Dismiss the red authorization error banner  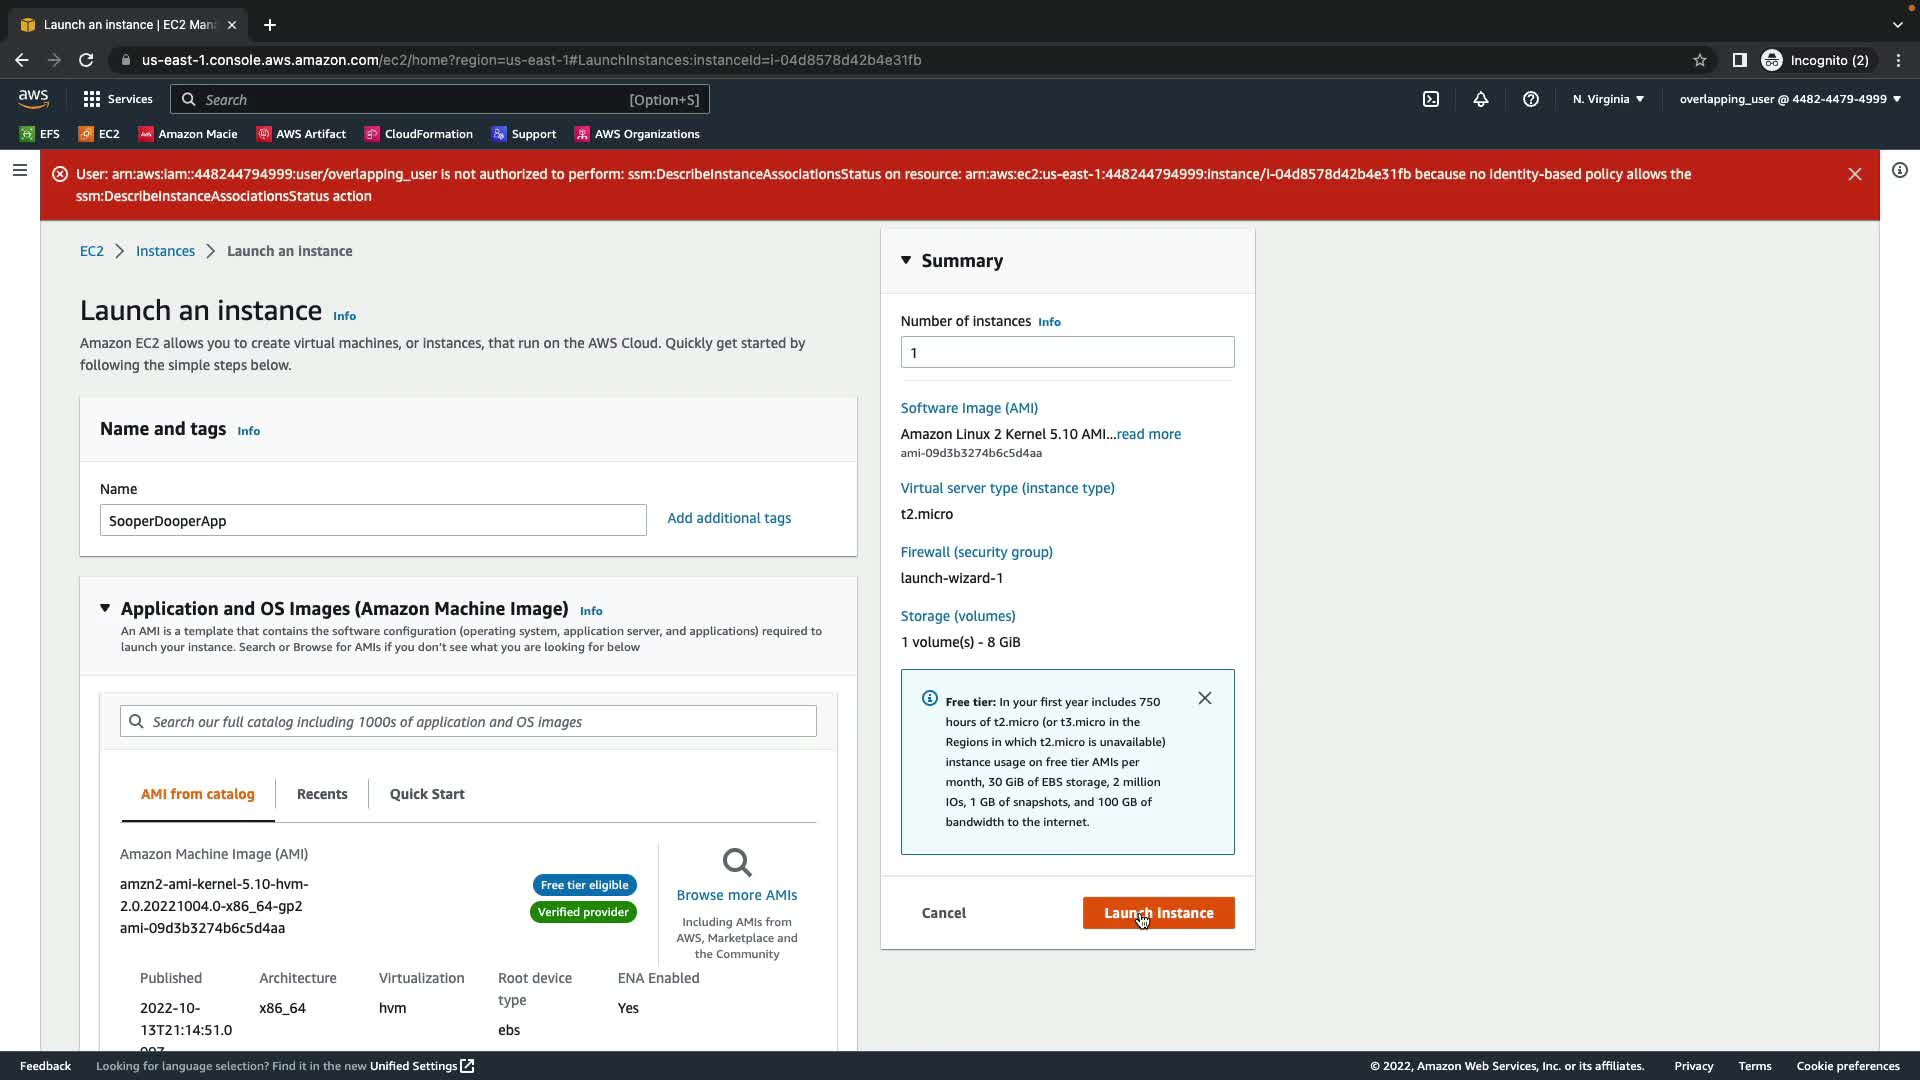coord(1855,174)
